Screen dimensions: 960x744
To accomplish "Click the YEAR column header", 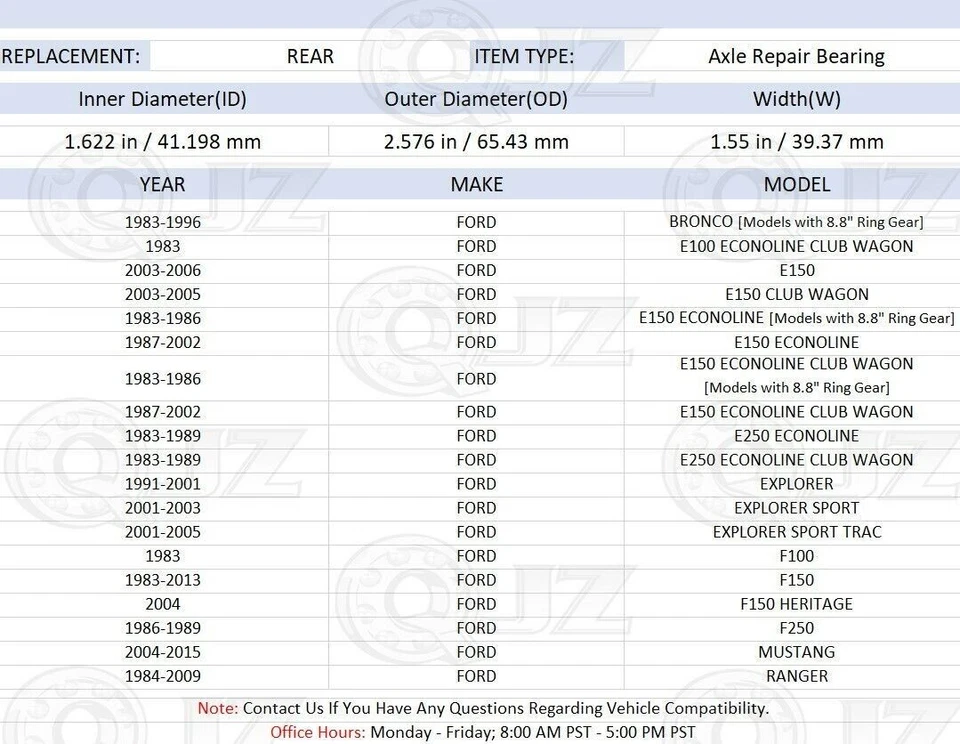I will tap(162, 185).
